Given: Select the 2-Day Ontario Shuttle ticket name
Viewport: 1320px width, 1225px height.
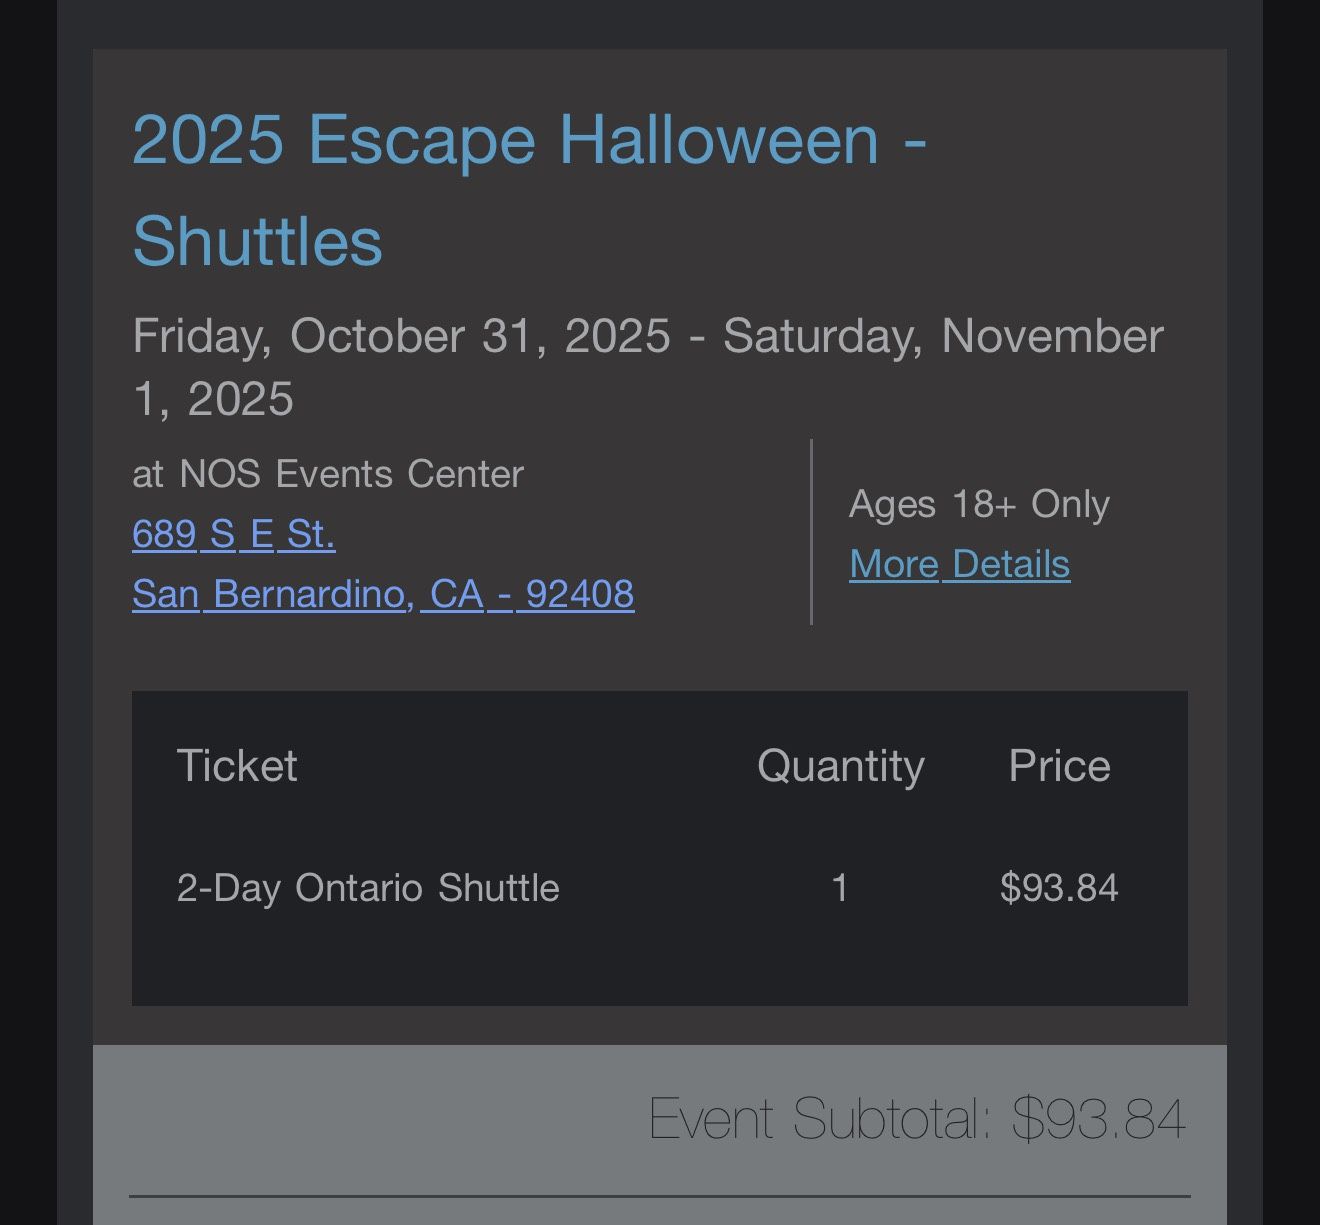Looking at the screenshot, I should (368, 887).
